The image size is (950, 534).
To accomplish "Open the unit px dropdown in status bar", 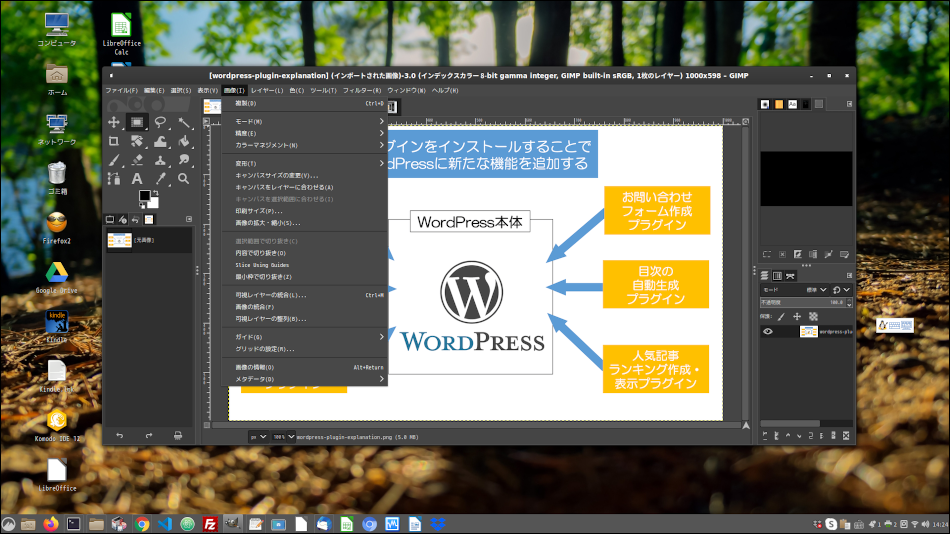I will (259, 436).
